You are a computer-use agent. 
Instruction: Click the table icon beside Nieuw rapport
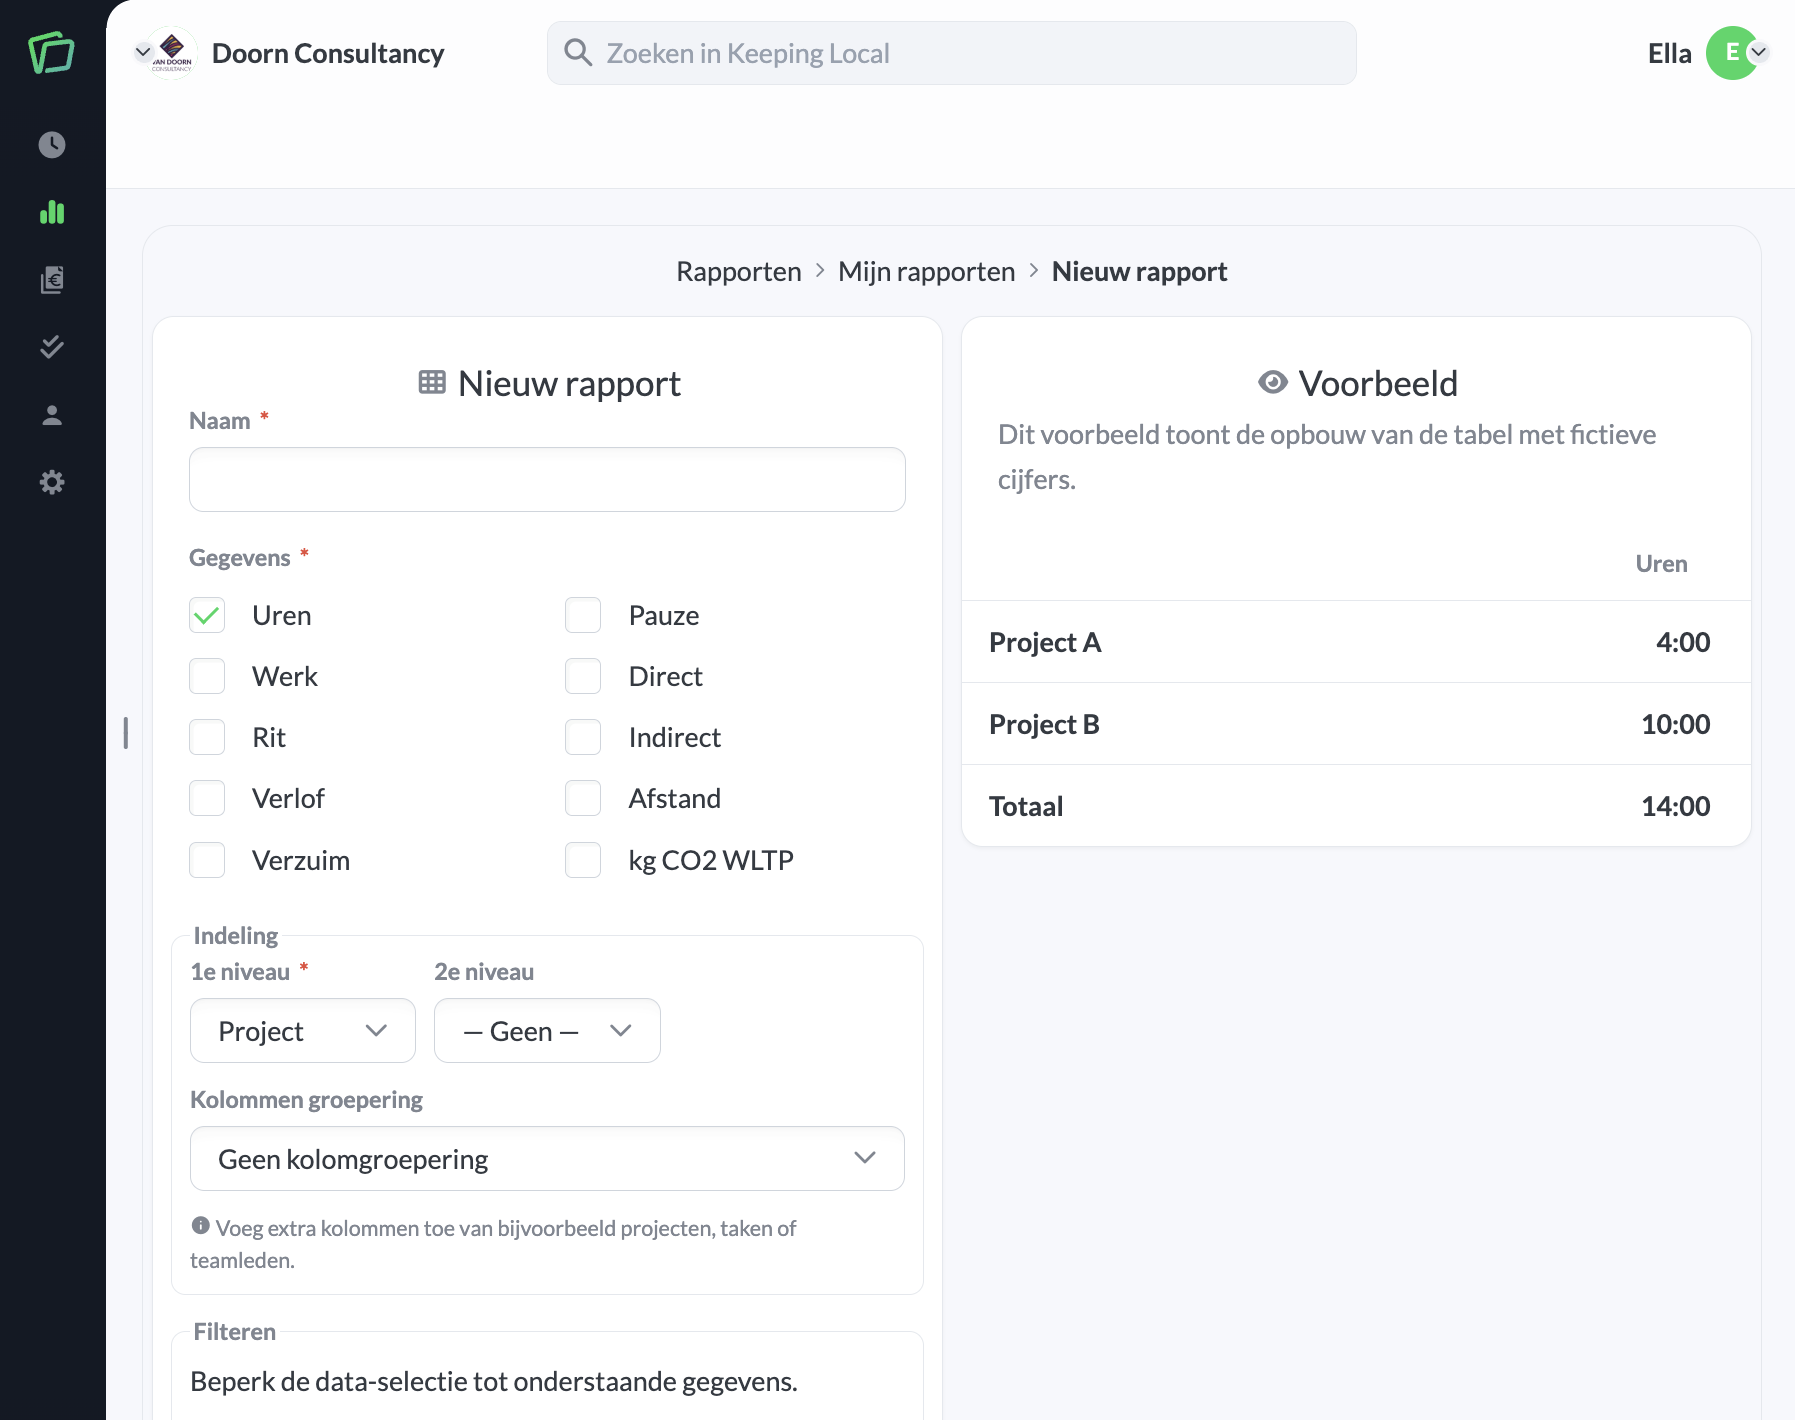pos(432,382)
